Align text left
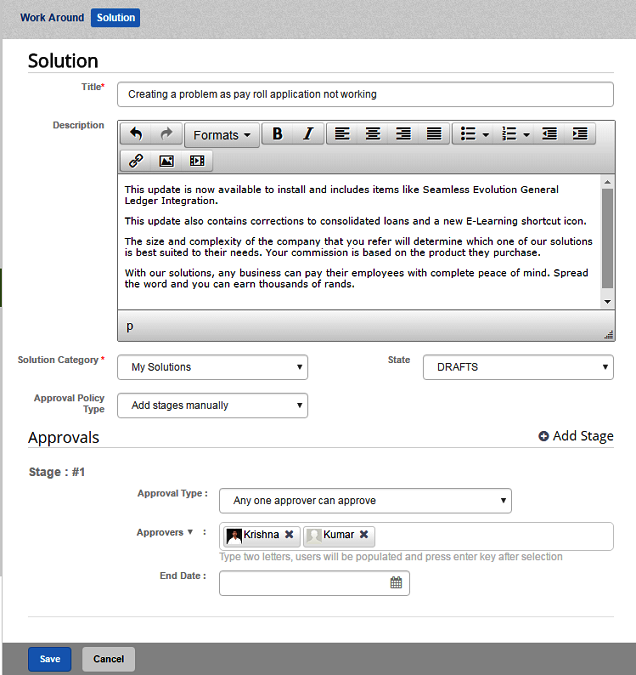Screen dimensions: 636x675 point(342,134)
